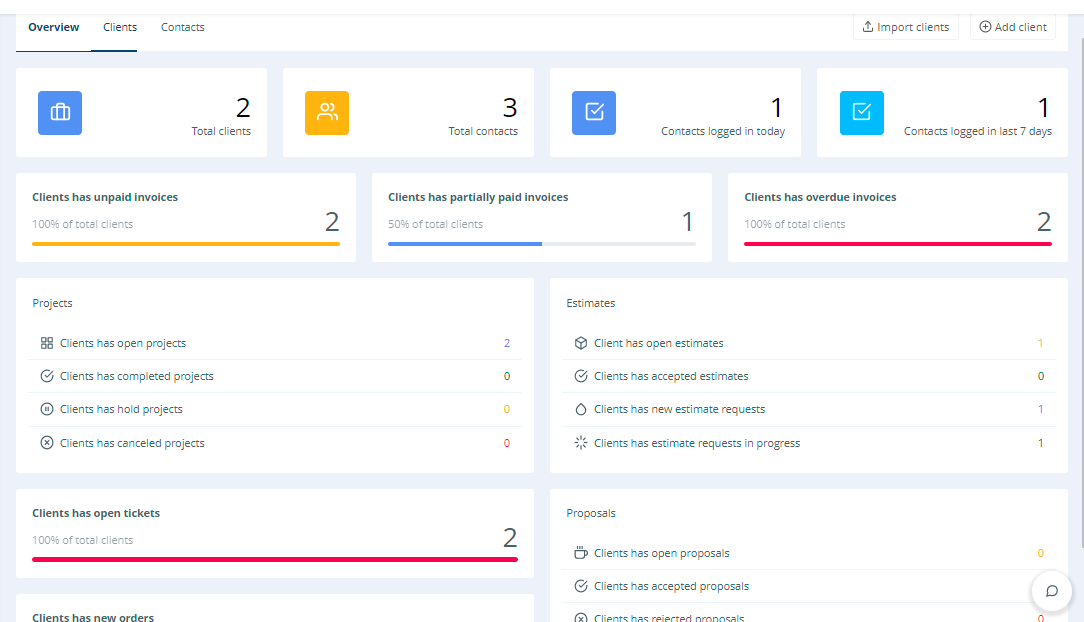1084x622 pixels.
Task: Click the cyan icon for Contacts logged in last 7 days
Action: (x=861, y=113)
